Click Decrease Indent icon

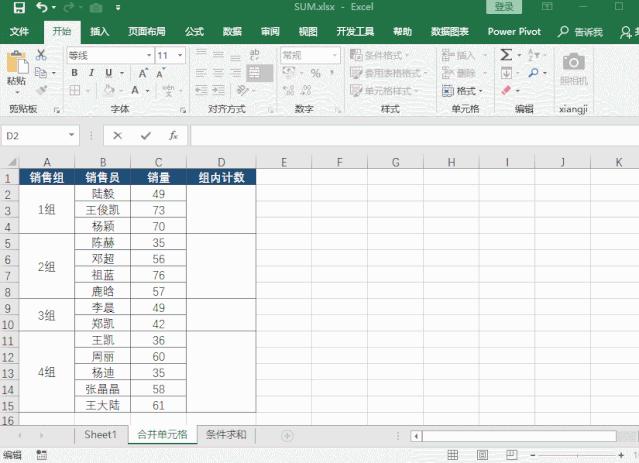[x=201, y=90]
